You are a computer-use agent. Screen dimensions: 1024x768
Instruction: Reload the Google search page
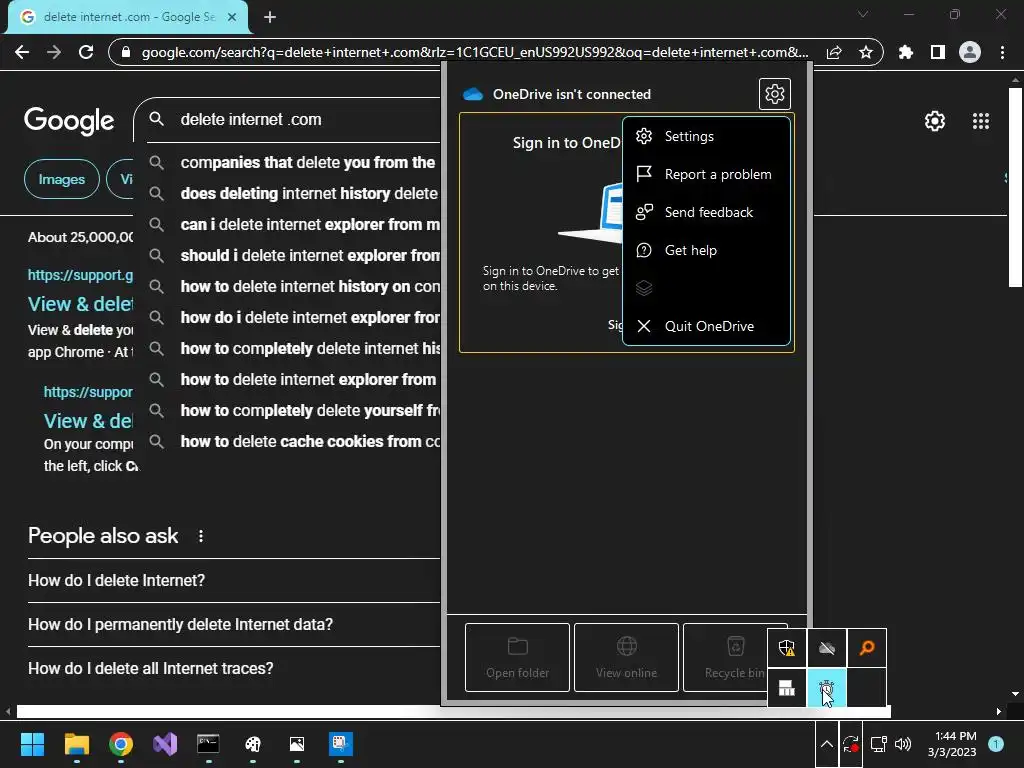click(86, 52)
